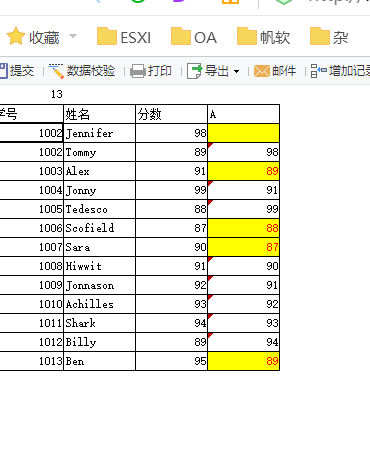This screenshot has height=453, width=370.
Task: Click the 提交 submit button
Action: point(17,71)
